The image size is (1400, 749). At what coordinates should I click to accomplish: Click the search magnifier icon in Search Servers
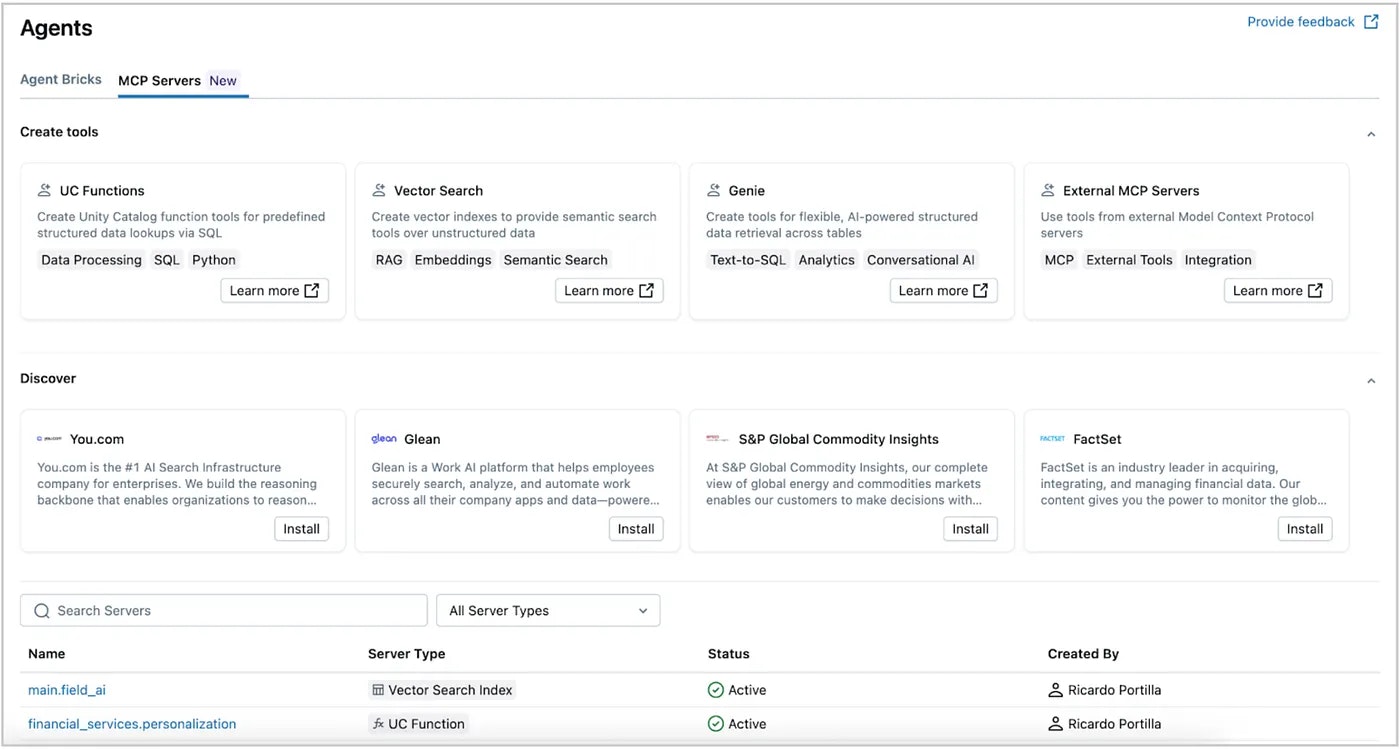42,611
